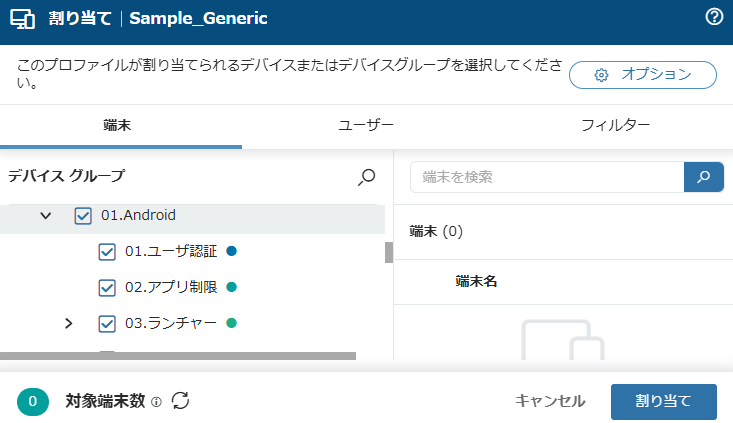Uncheck the 01.Android checkbox

click(83, 215)
